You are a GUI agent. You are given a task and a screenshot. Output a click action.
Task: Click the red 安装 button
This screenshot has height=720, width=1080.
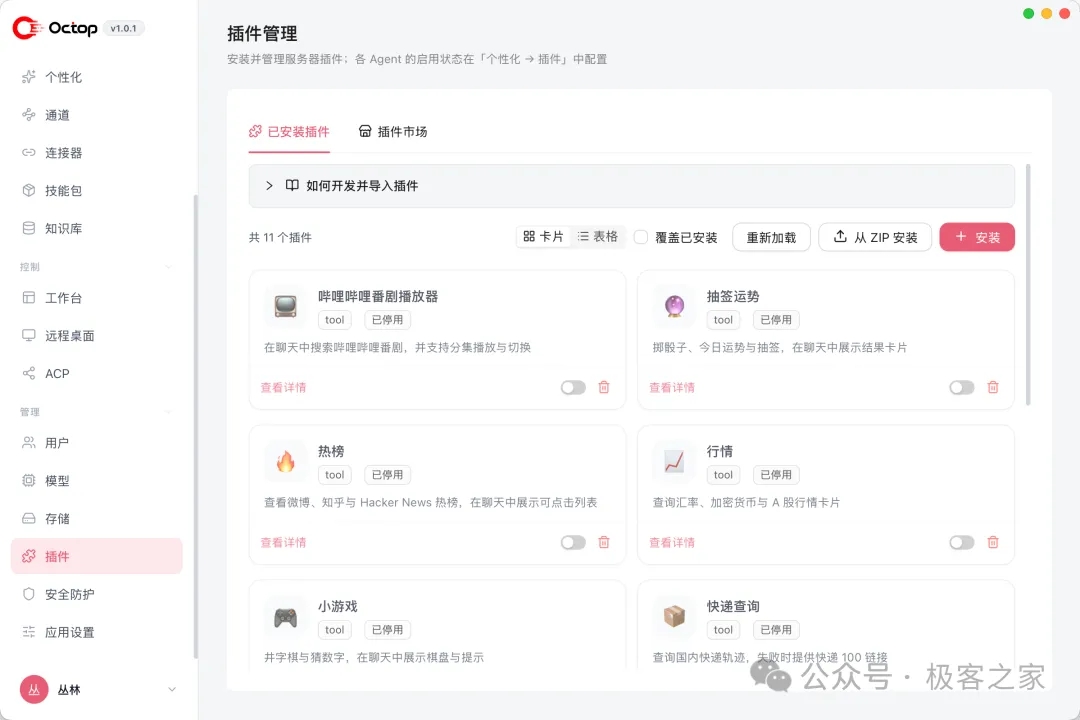click(977, 237)
